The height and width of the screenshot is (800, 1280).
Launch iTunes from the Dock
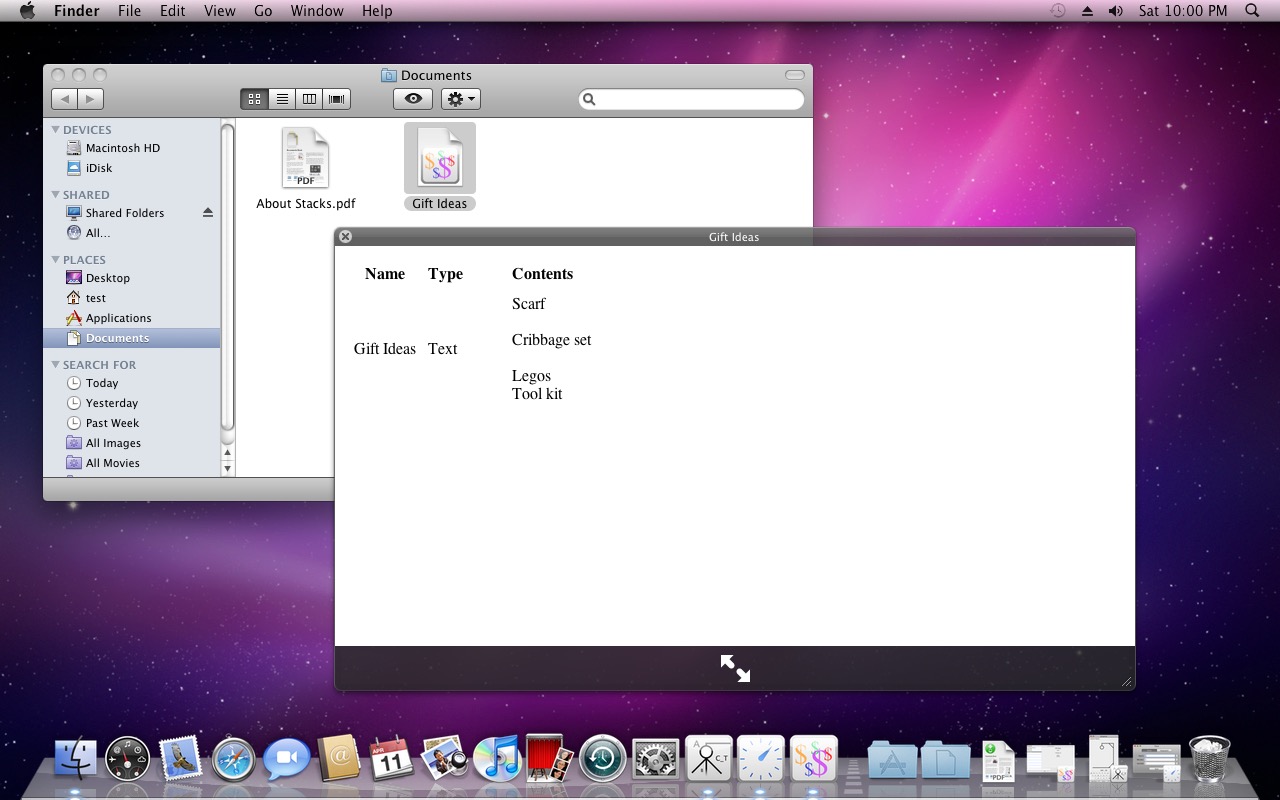pos(497,760)
